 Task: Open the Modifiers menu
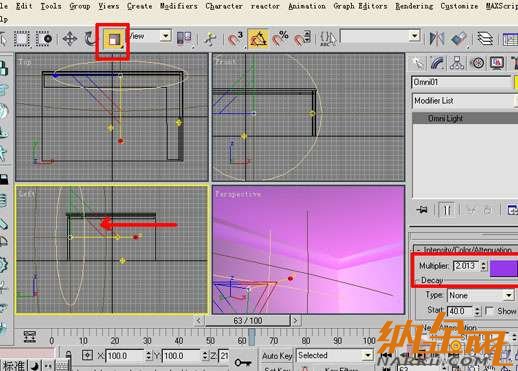pyautogui.click(x=179, y=6)
